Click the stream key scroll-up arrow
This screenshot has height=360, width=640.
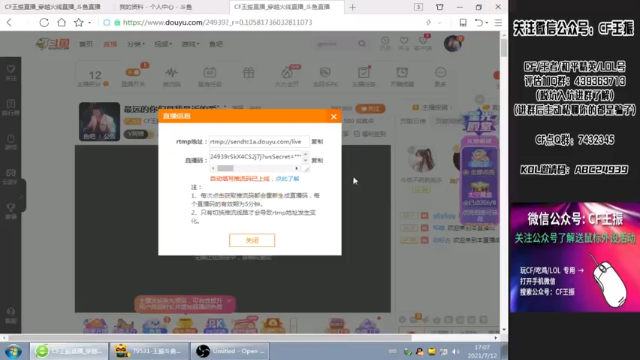(305, 154)
